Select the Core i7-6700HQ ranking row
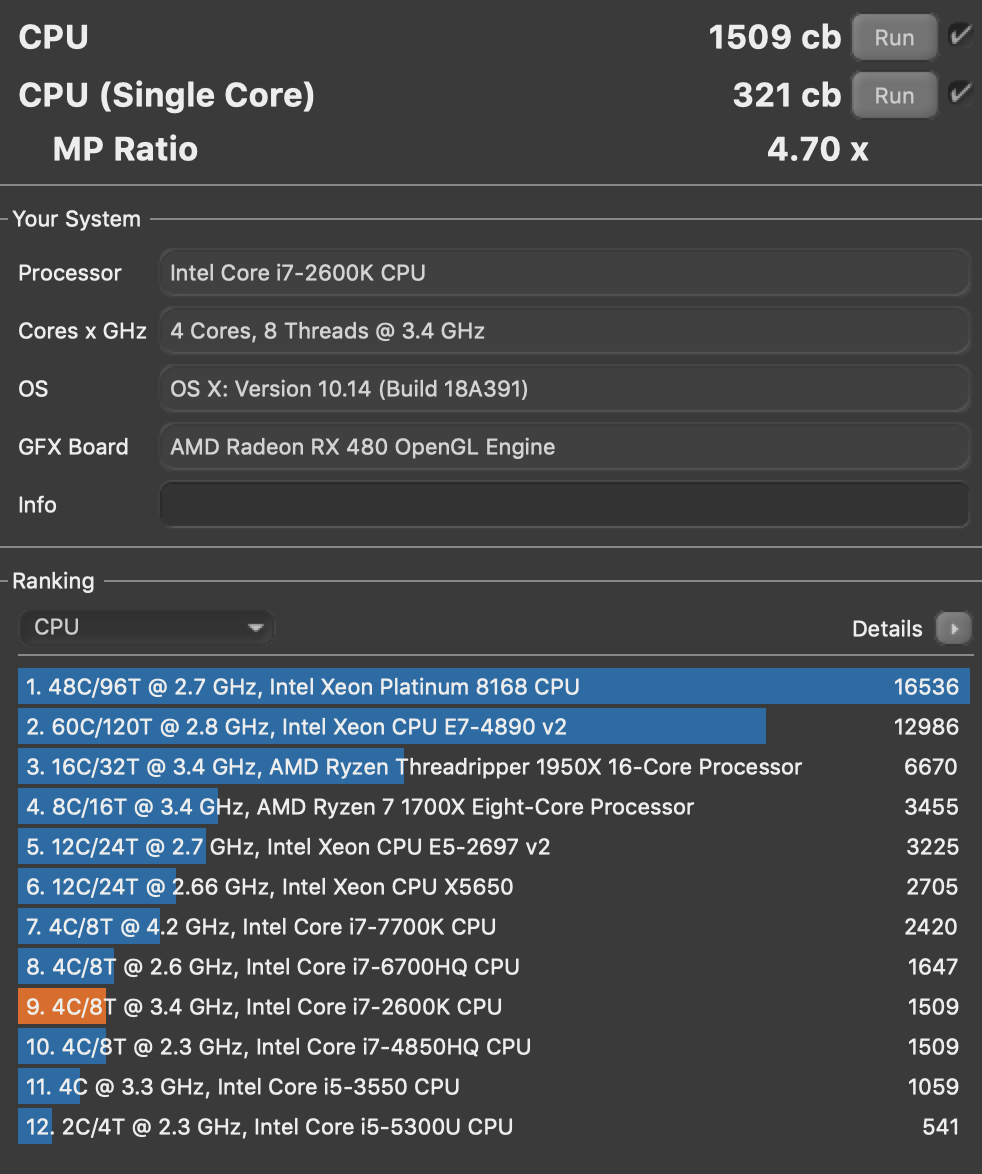Image resolution: width=982 pixels, height=1174 pixels. click(x=494, y=967)
